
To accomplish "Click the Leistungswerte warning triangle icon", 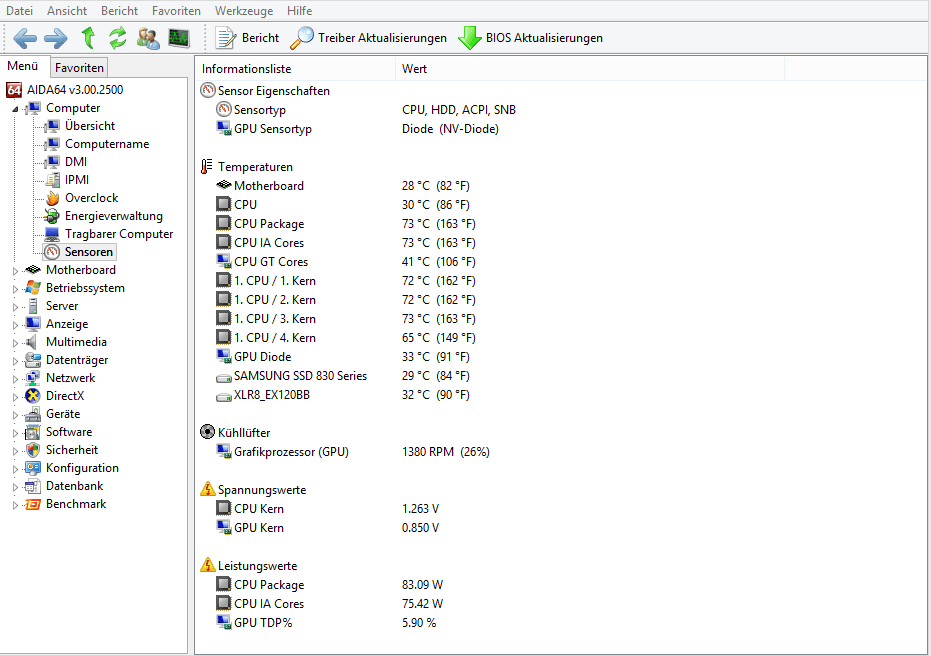I will click(207, 565).
